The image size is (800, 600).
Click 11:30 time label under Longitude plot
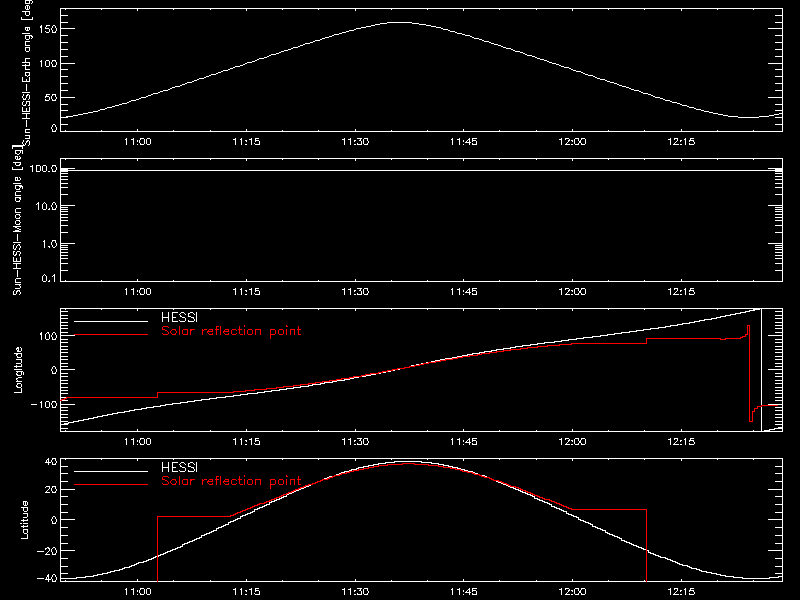tap(355, 442)
